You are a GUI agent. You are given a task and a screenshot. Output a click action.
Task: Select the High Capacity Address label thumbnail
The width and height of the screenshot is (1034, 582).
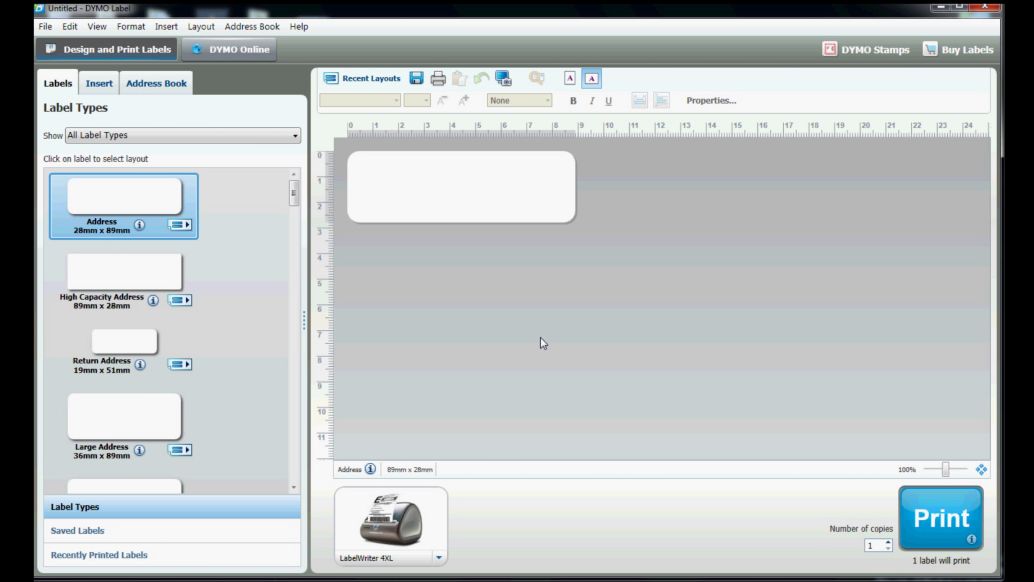124,271
